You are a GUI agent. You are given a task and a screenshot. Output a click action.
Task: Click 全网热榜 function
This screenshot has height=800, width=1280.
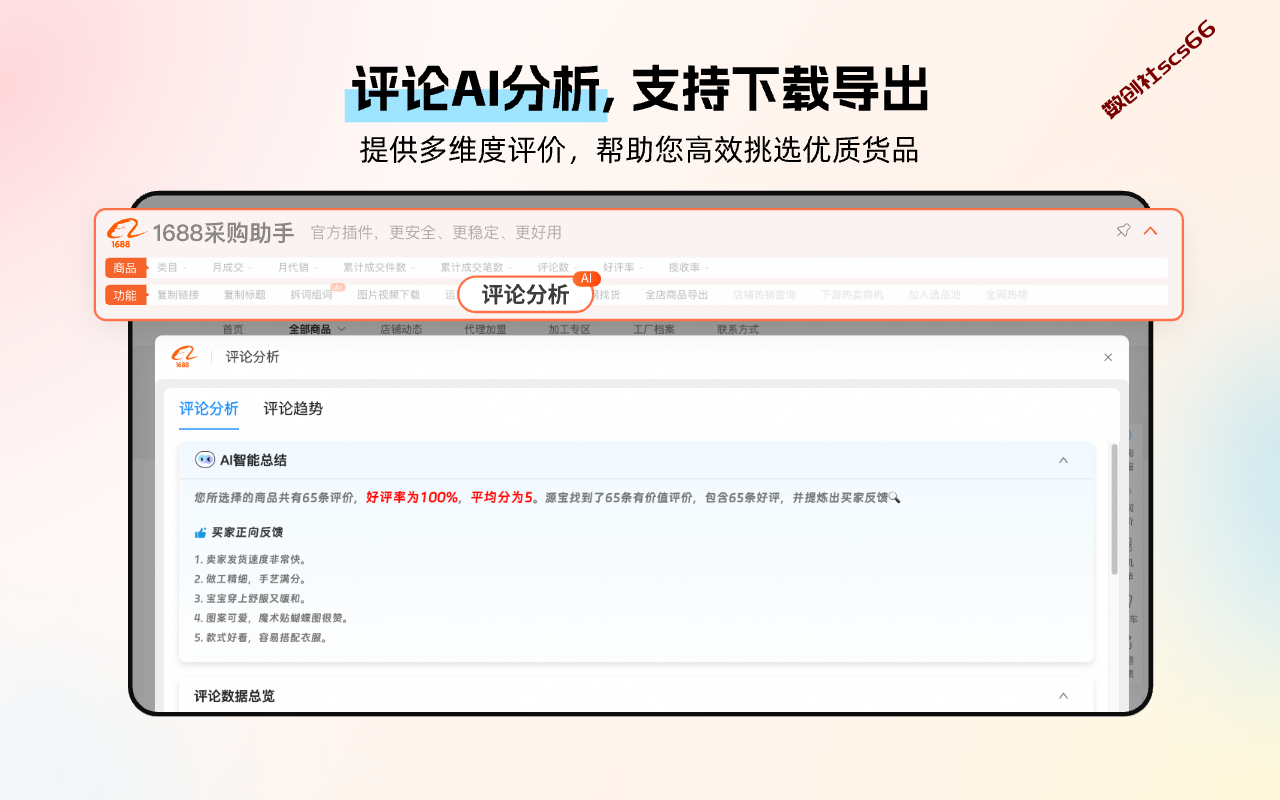1006,295
